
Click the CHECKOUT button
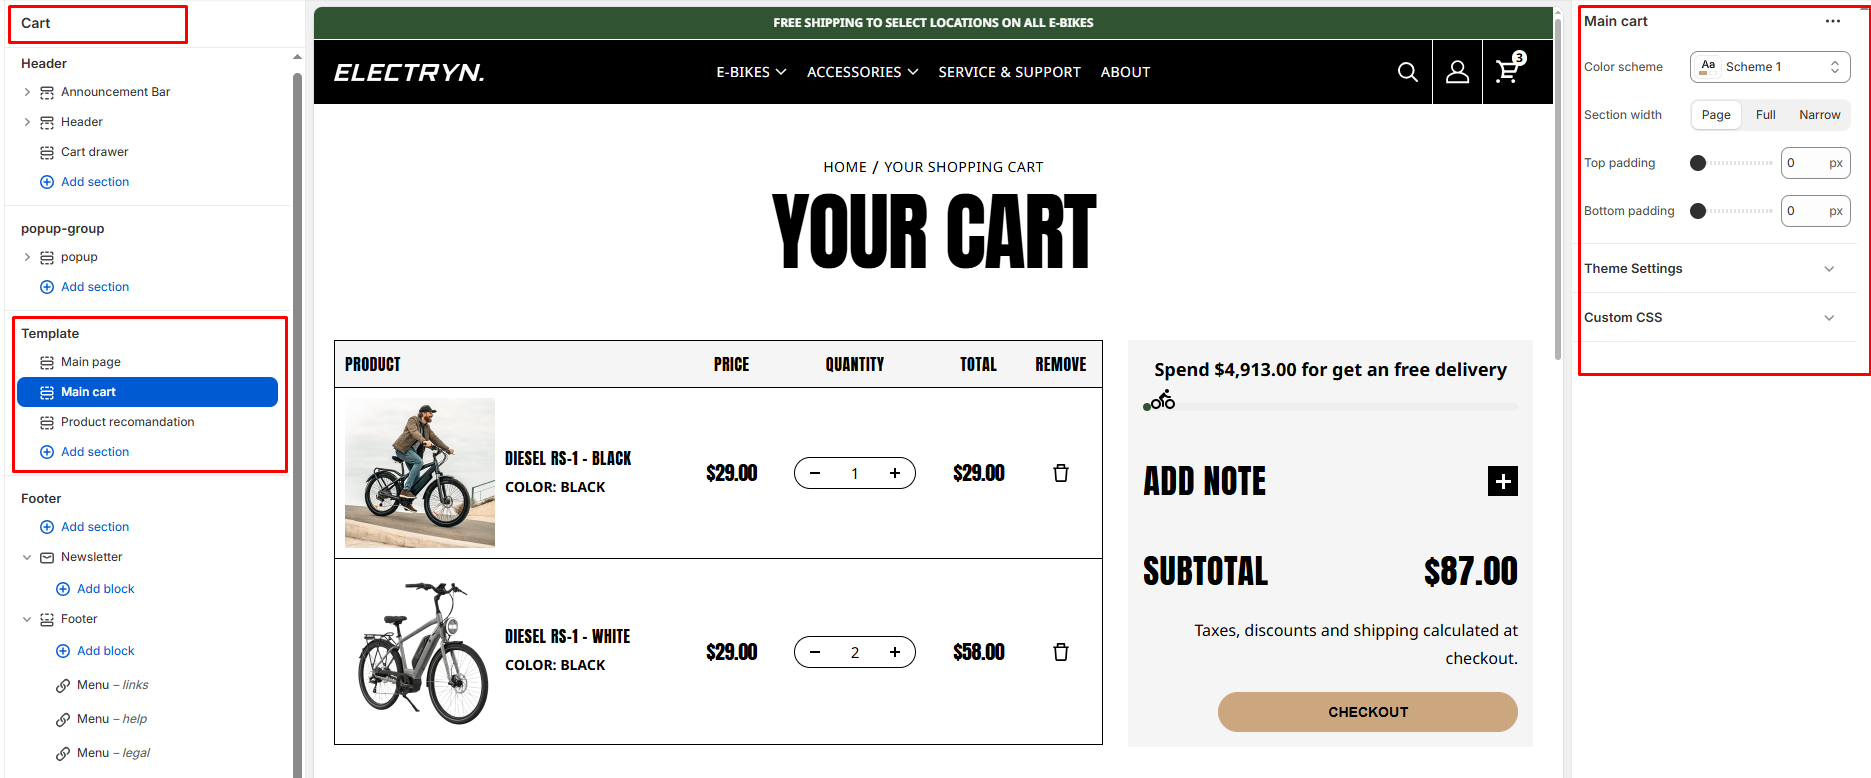click(1367, 712)
